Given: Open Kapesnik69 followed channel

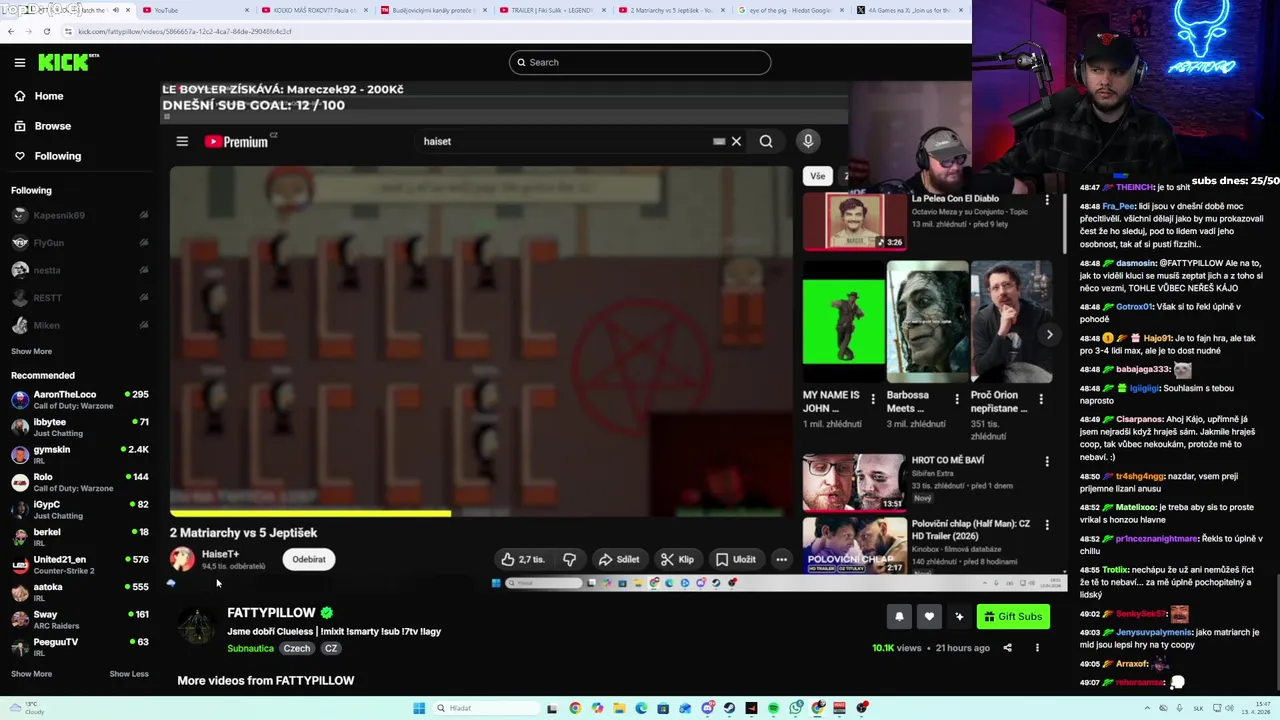Looking at the screenshot, I should 79,215.
